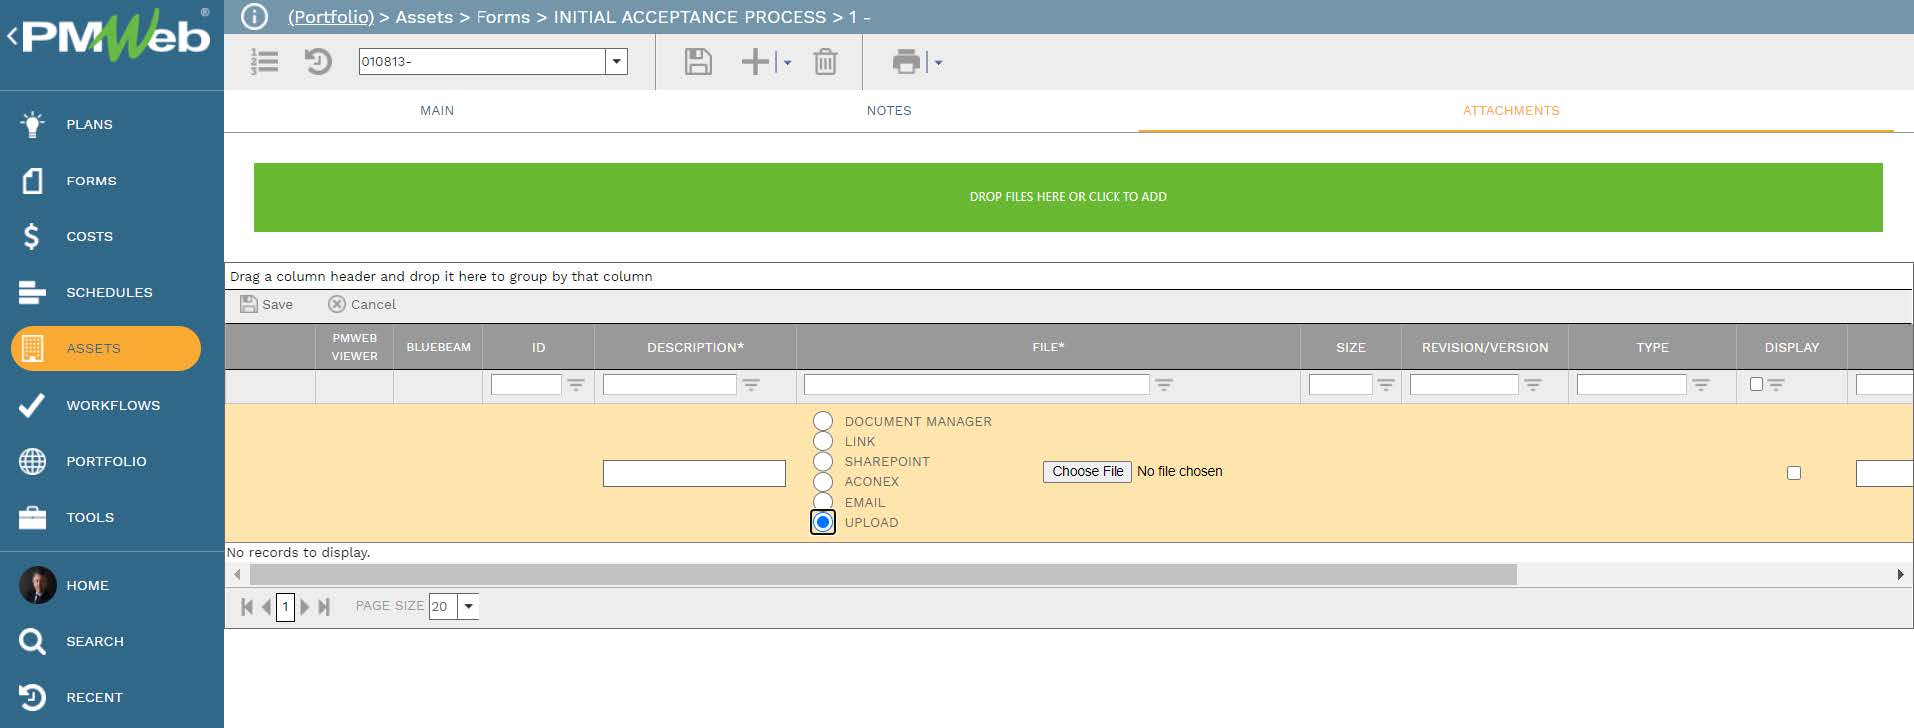Open Forms via document icon

(32, 181)
